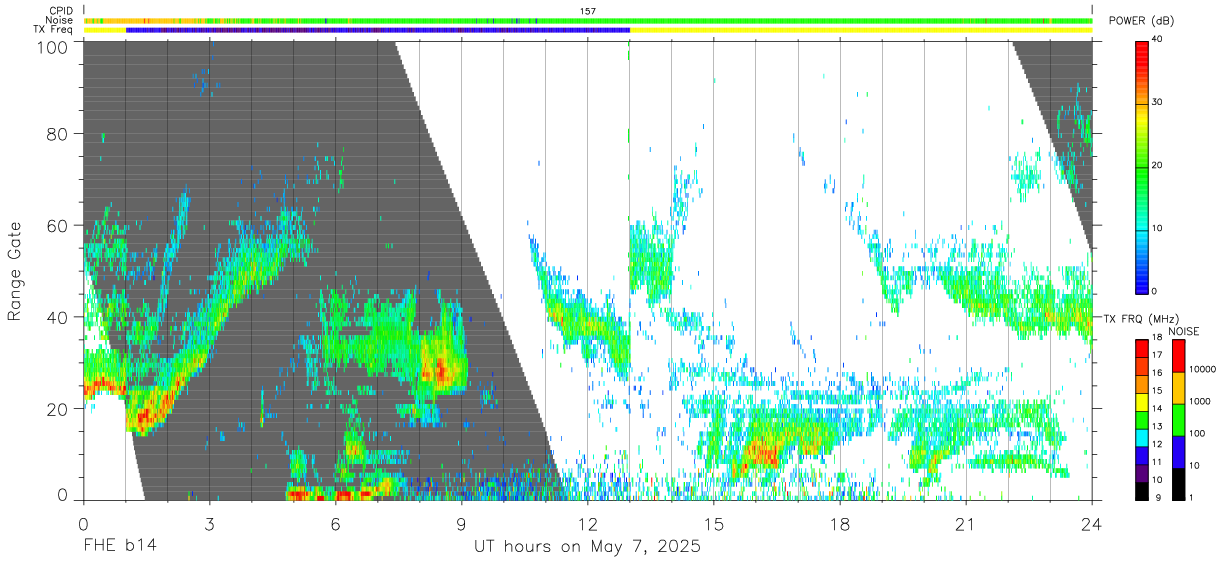Click the yellow section of the TX Freq strip
This screenshot has width=1228, height=567.
point(860,30)
